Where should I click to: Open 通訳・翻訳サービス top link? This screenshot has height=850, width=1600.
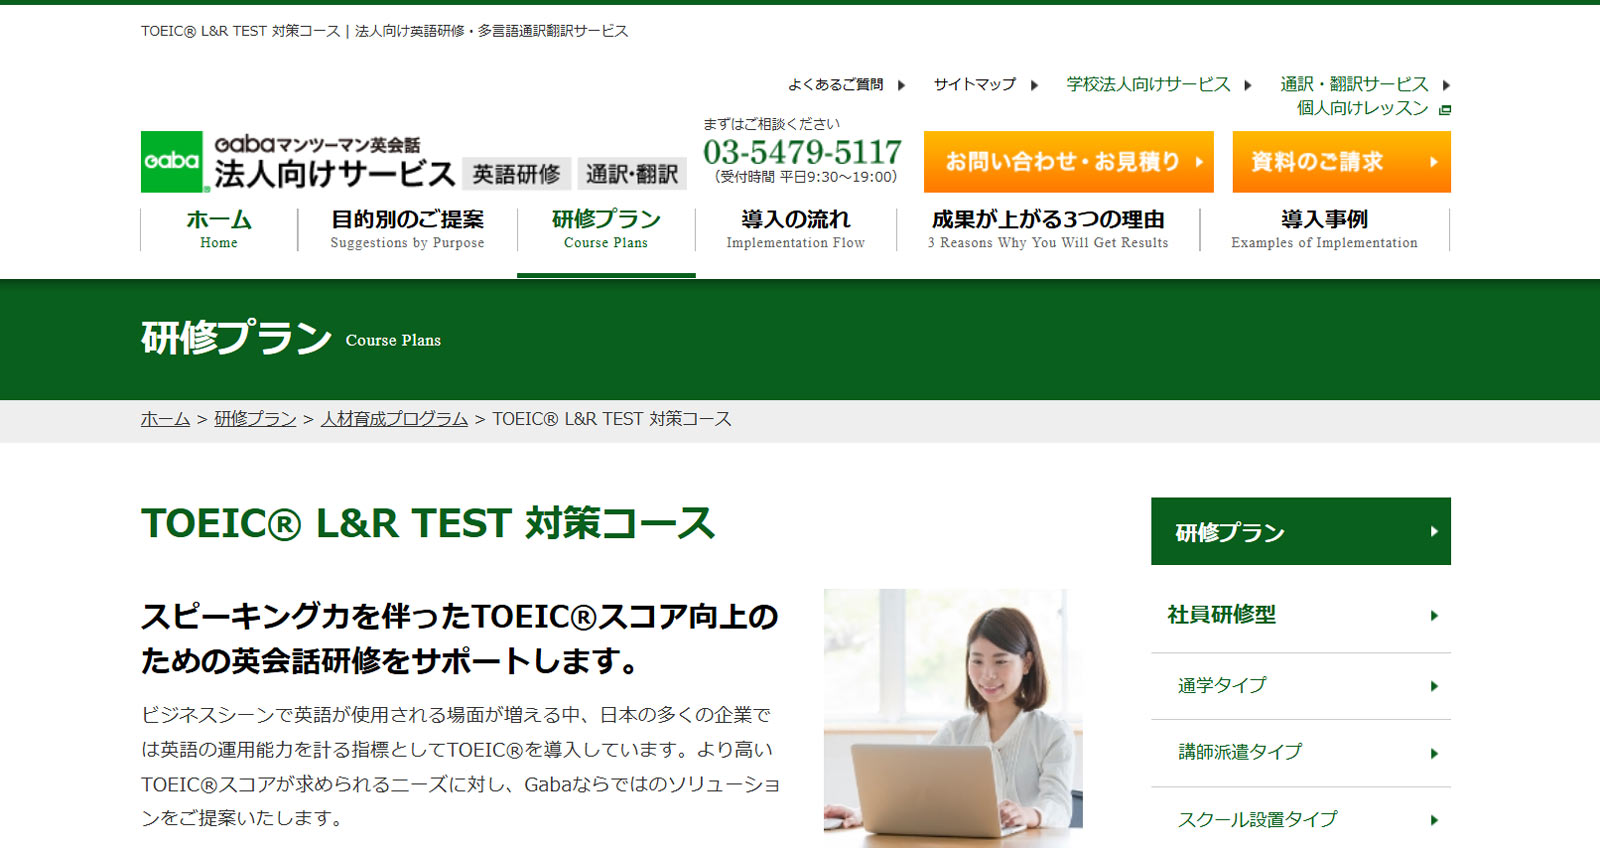pyautogui.click(x=1354, y=85)
